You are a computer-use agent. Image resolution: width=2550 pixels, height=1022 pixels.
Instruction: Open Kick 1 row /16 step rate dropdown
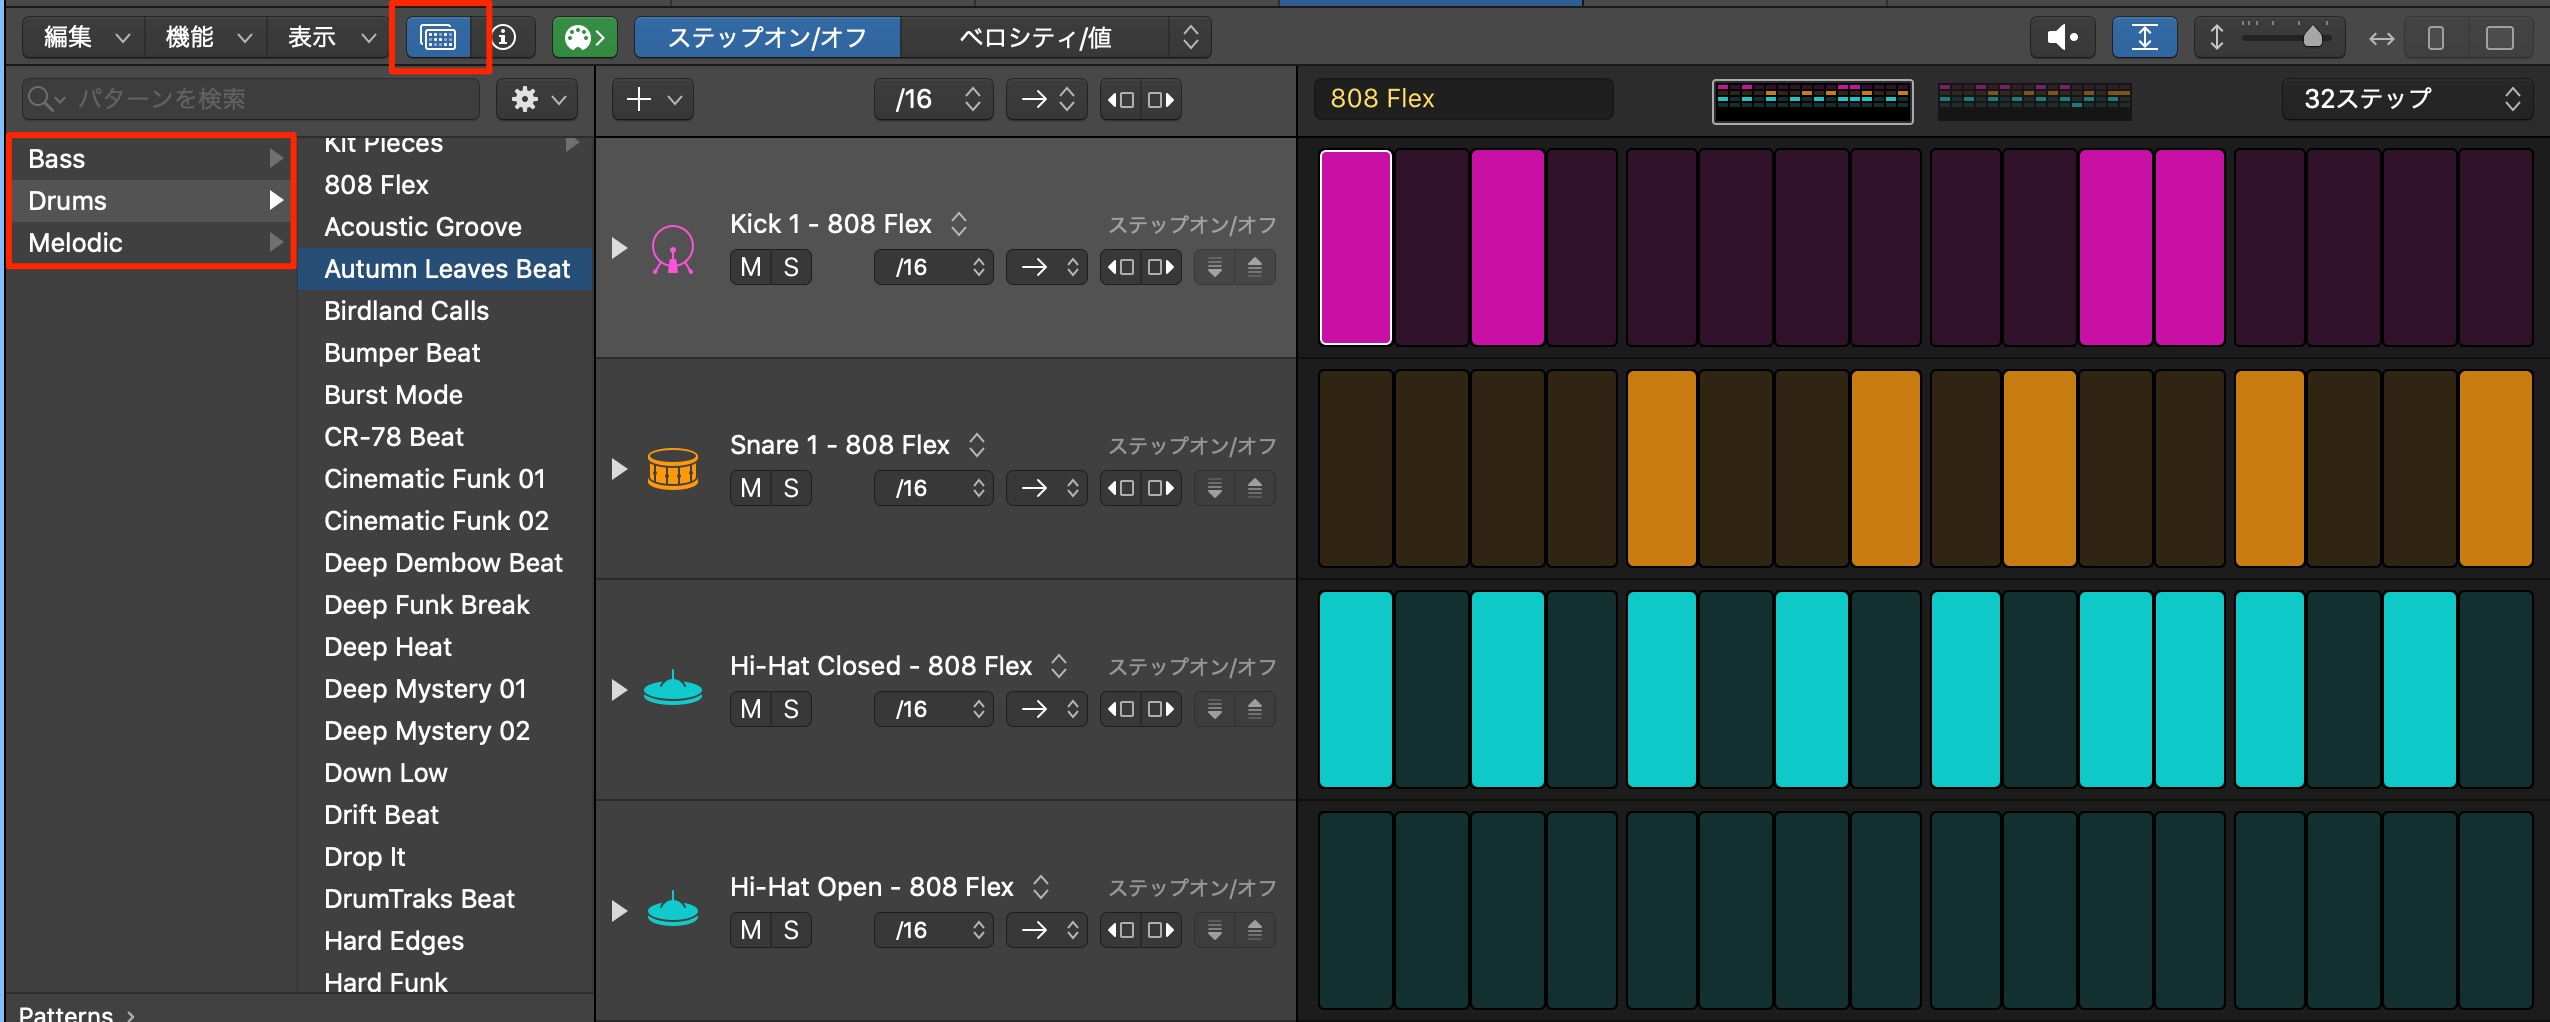coord(934,267)
